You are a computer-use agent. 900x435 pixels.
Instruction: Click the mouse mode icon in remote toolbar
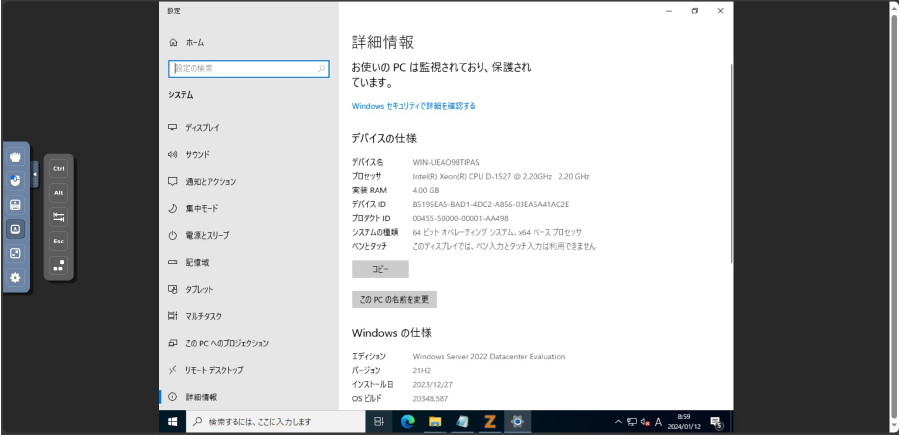coord(16,181)
